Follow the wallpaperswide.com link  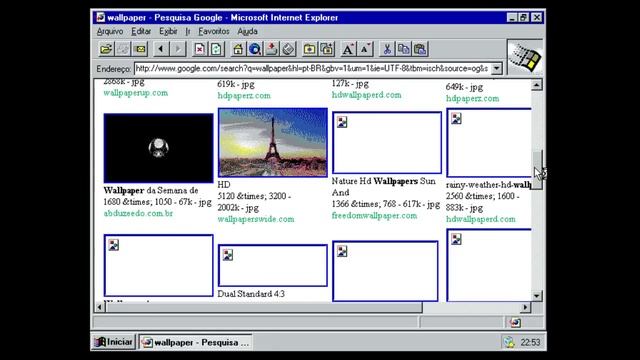256,219
